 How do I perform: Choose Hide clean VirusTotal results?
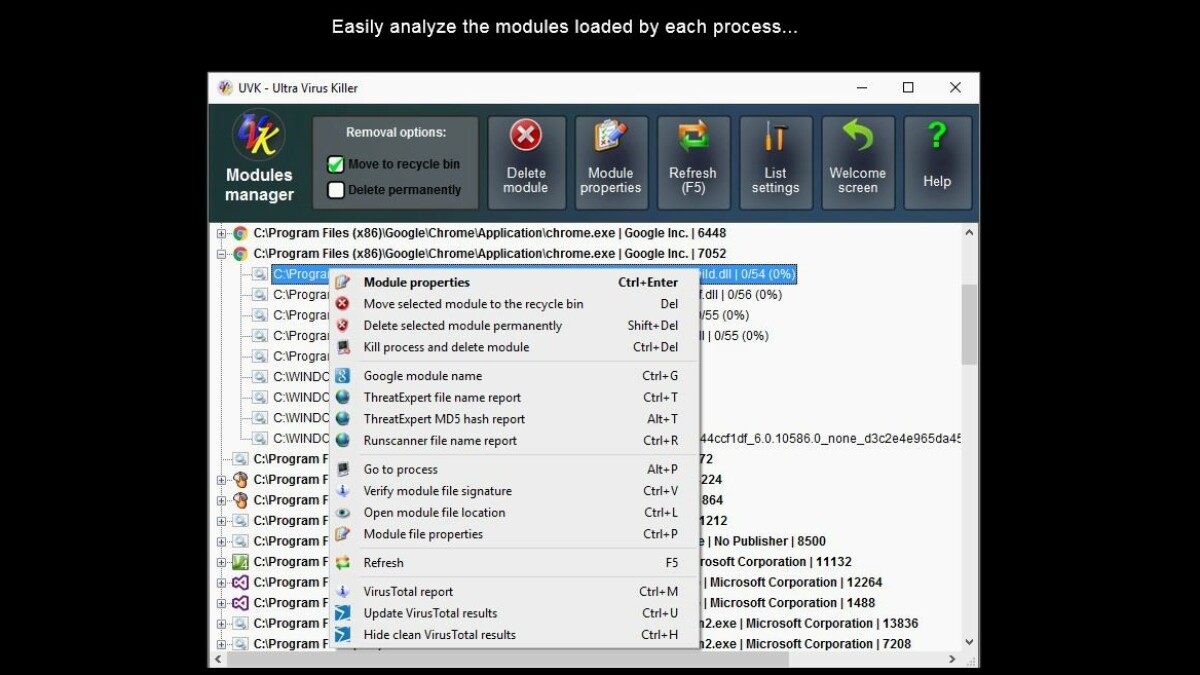pyautogui.click(x=439, y=635)
